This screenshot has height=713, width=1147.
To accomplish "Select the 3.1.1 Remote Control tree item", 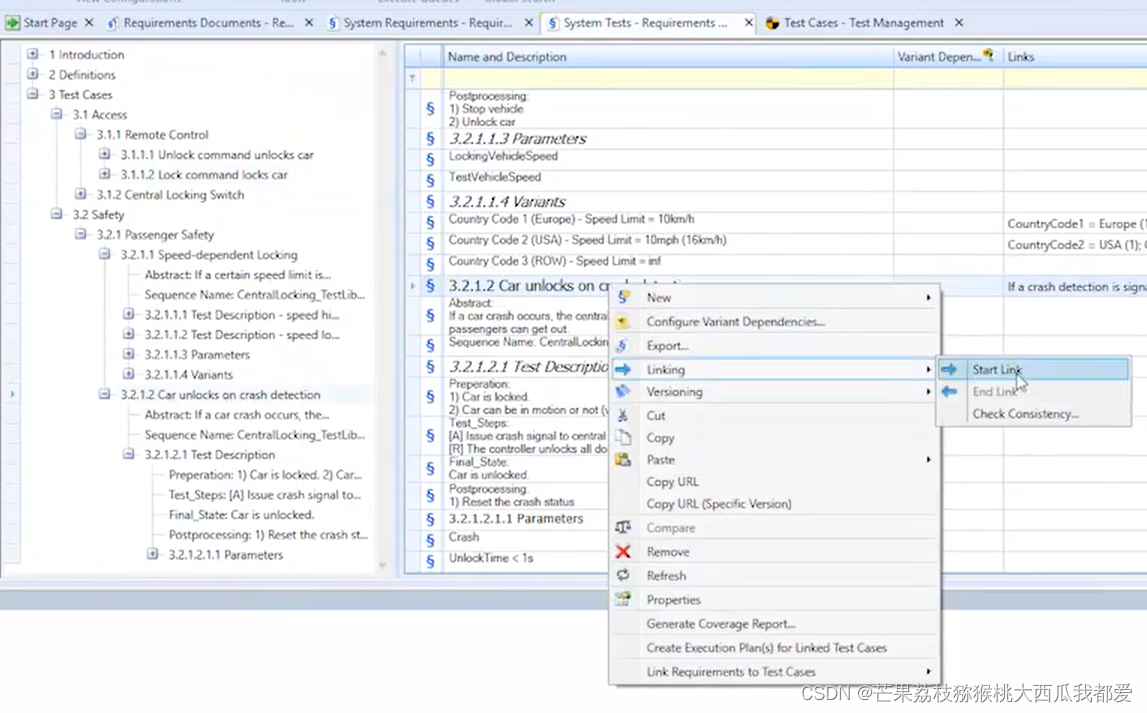I will tap(152, 135).
